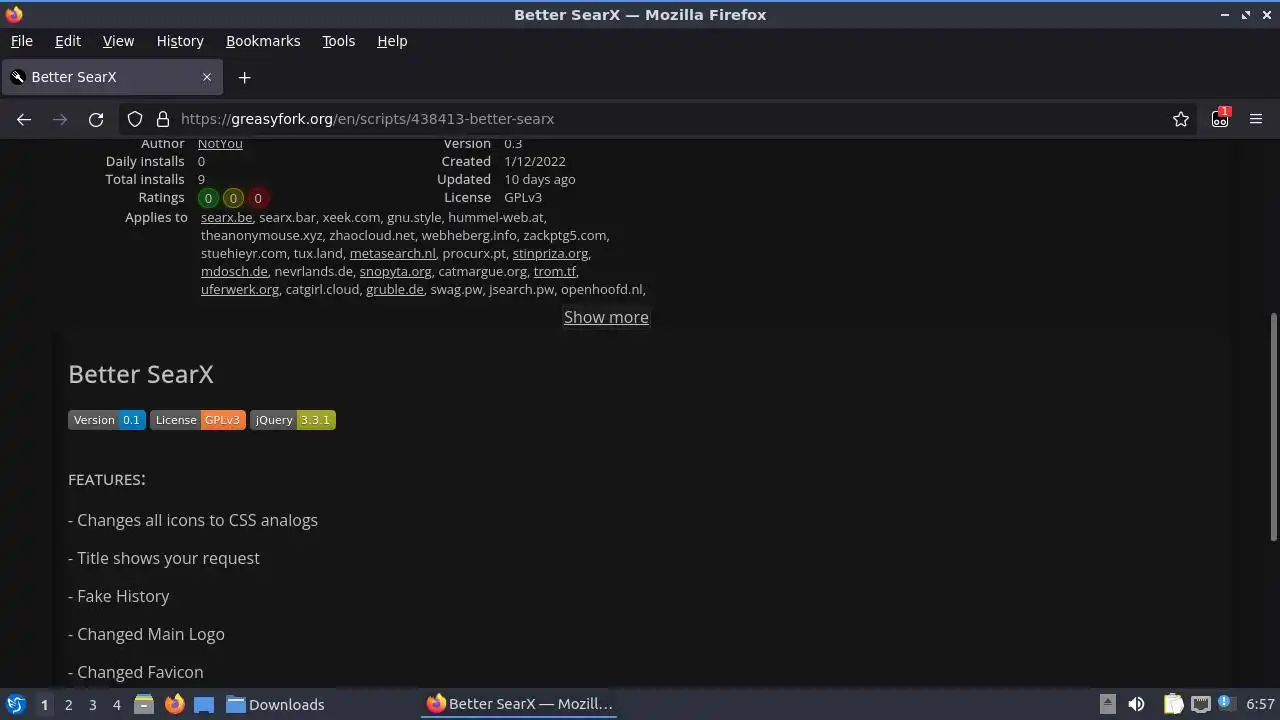Open the Help menu
Viewport: 1280px width, 720px height.
pyautogui.click(x=392, y=41)
